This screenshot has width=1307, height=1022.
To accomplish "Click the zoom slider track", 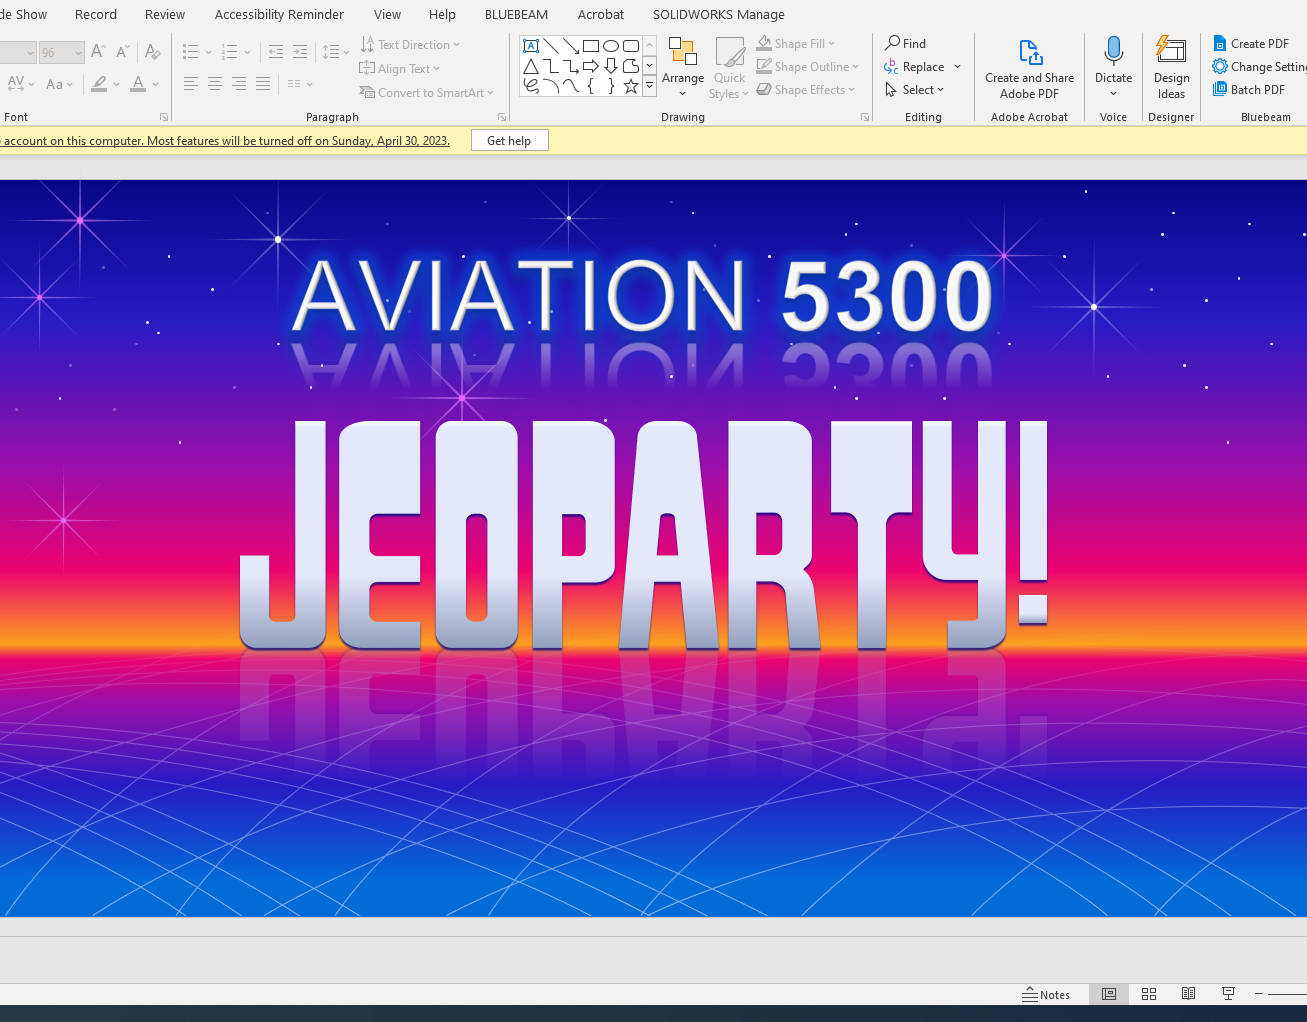I will [1288, 994].
